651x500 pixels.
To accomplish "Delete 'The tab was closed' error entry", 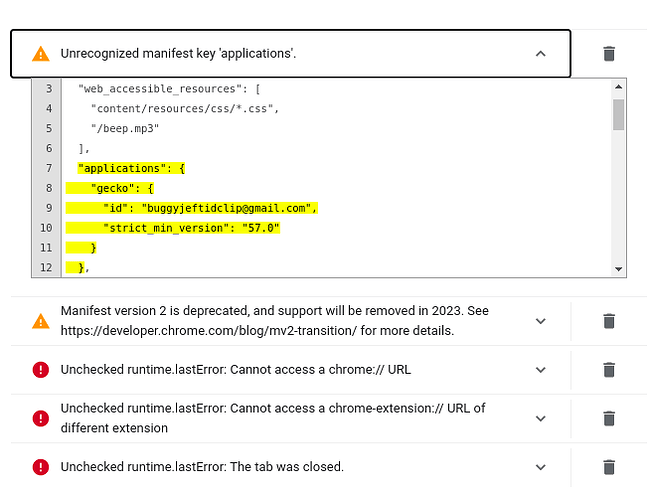I will pyautogui.click(x=609, y=467).
